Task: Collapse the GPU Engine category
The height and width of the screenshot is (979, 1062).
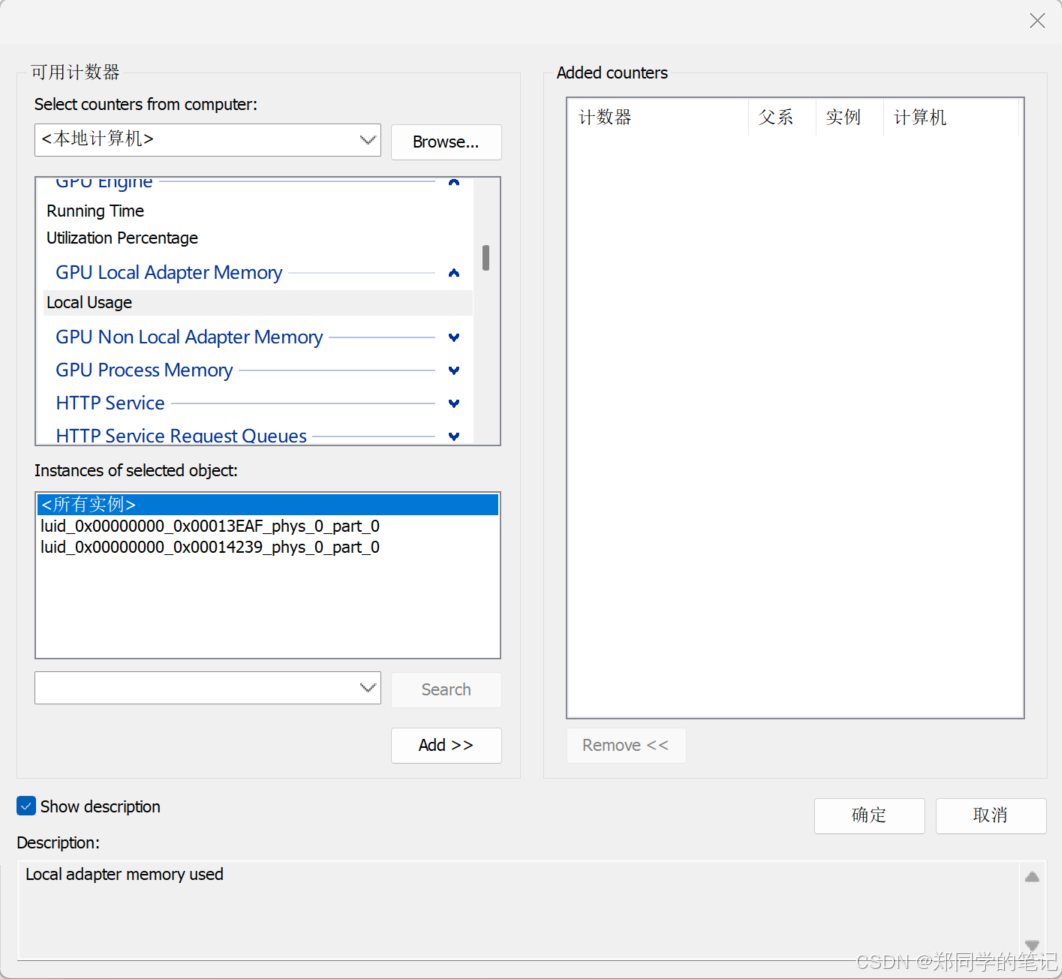Action: (x=454, y=182)
